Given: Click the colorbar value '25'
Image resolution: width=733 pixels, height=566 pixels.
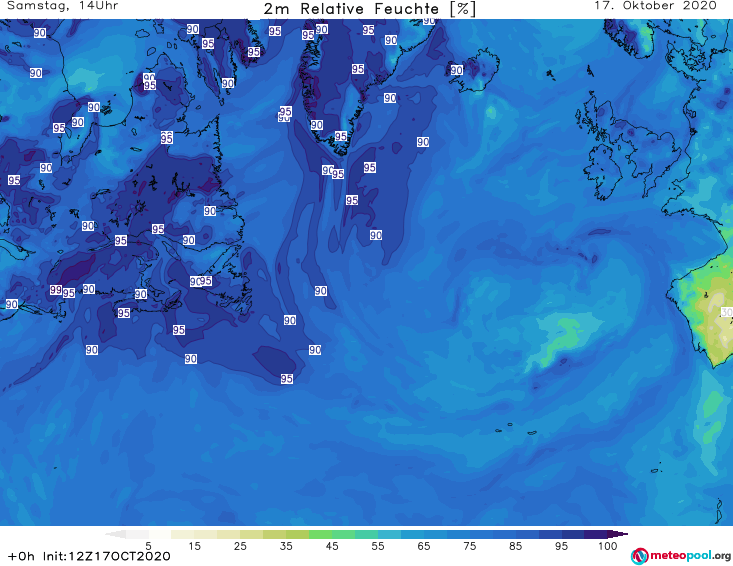Looking at the screenshot, I should click(240, 546).
